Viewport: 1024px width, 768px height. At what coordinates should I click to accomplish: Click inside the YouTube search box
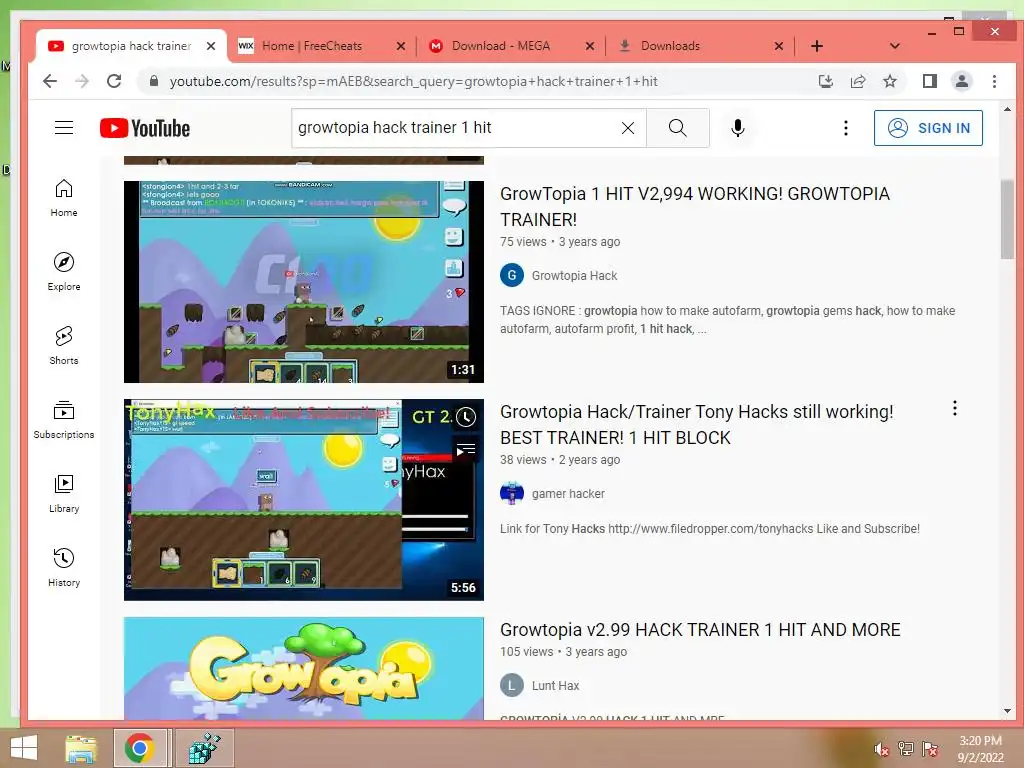coord(457,128)
